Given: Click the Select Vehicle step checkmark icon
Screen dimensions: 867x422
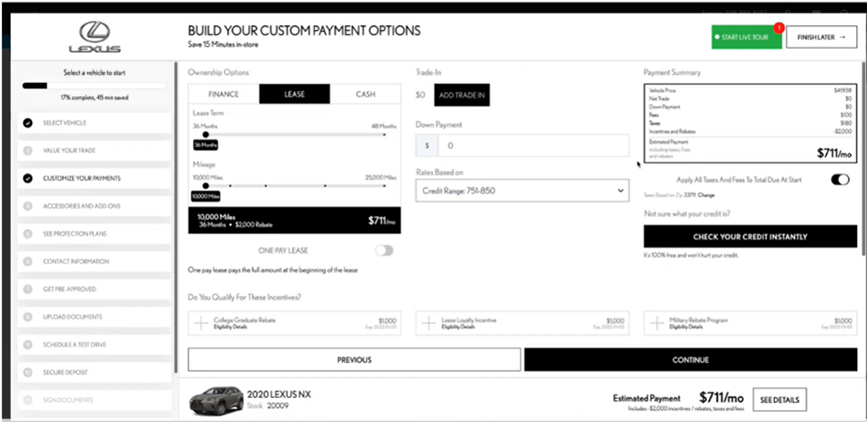Looking at the screenshot, I should tap(28, 123).
